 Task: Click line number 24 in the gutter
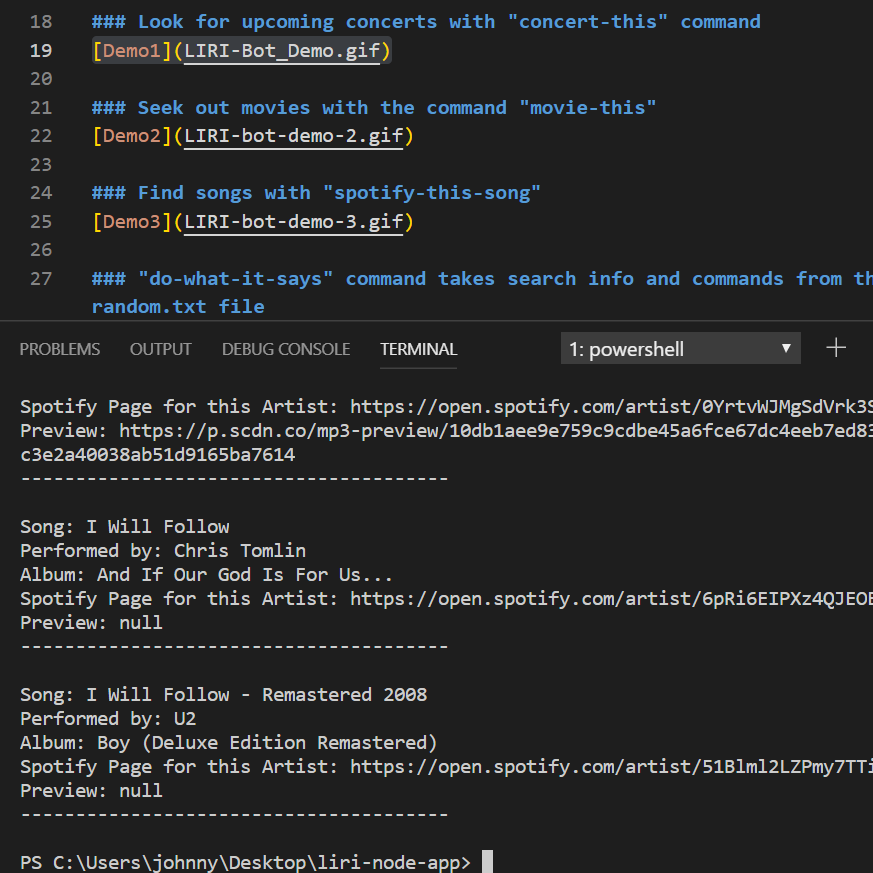(40, 192)
